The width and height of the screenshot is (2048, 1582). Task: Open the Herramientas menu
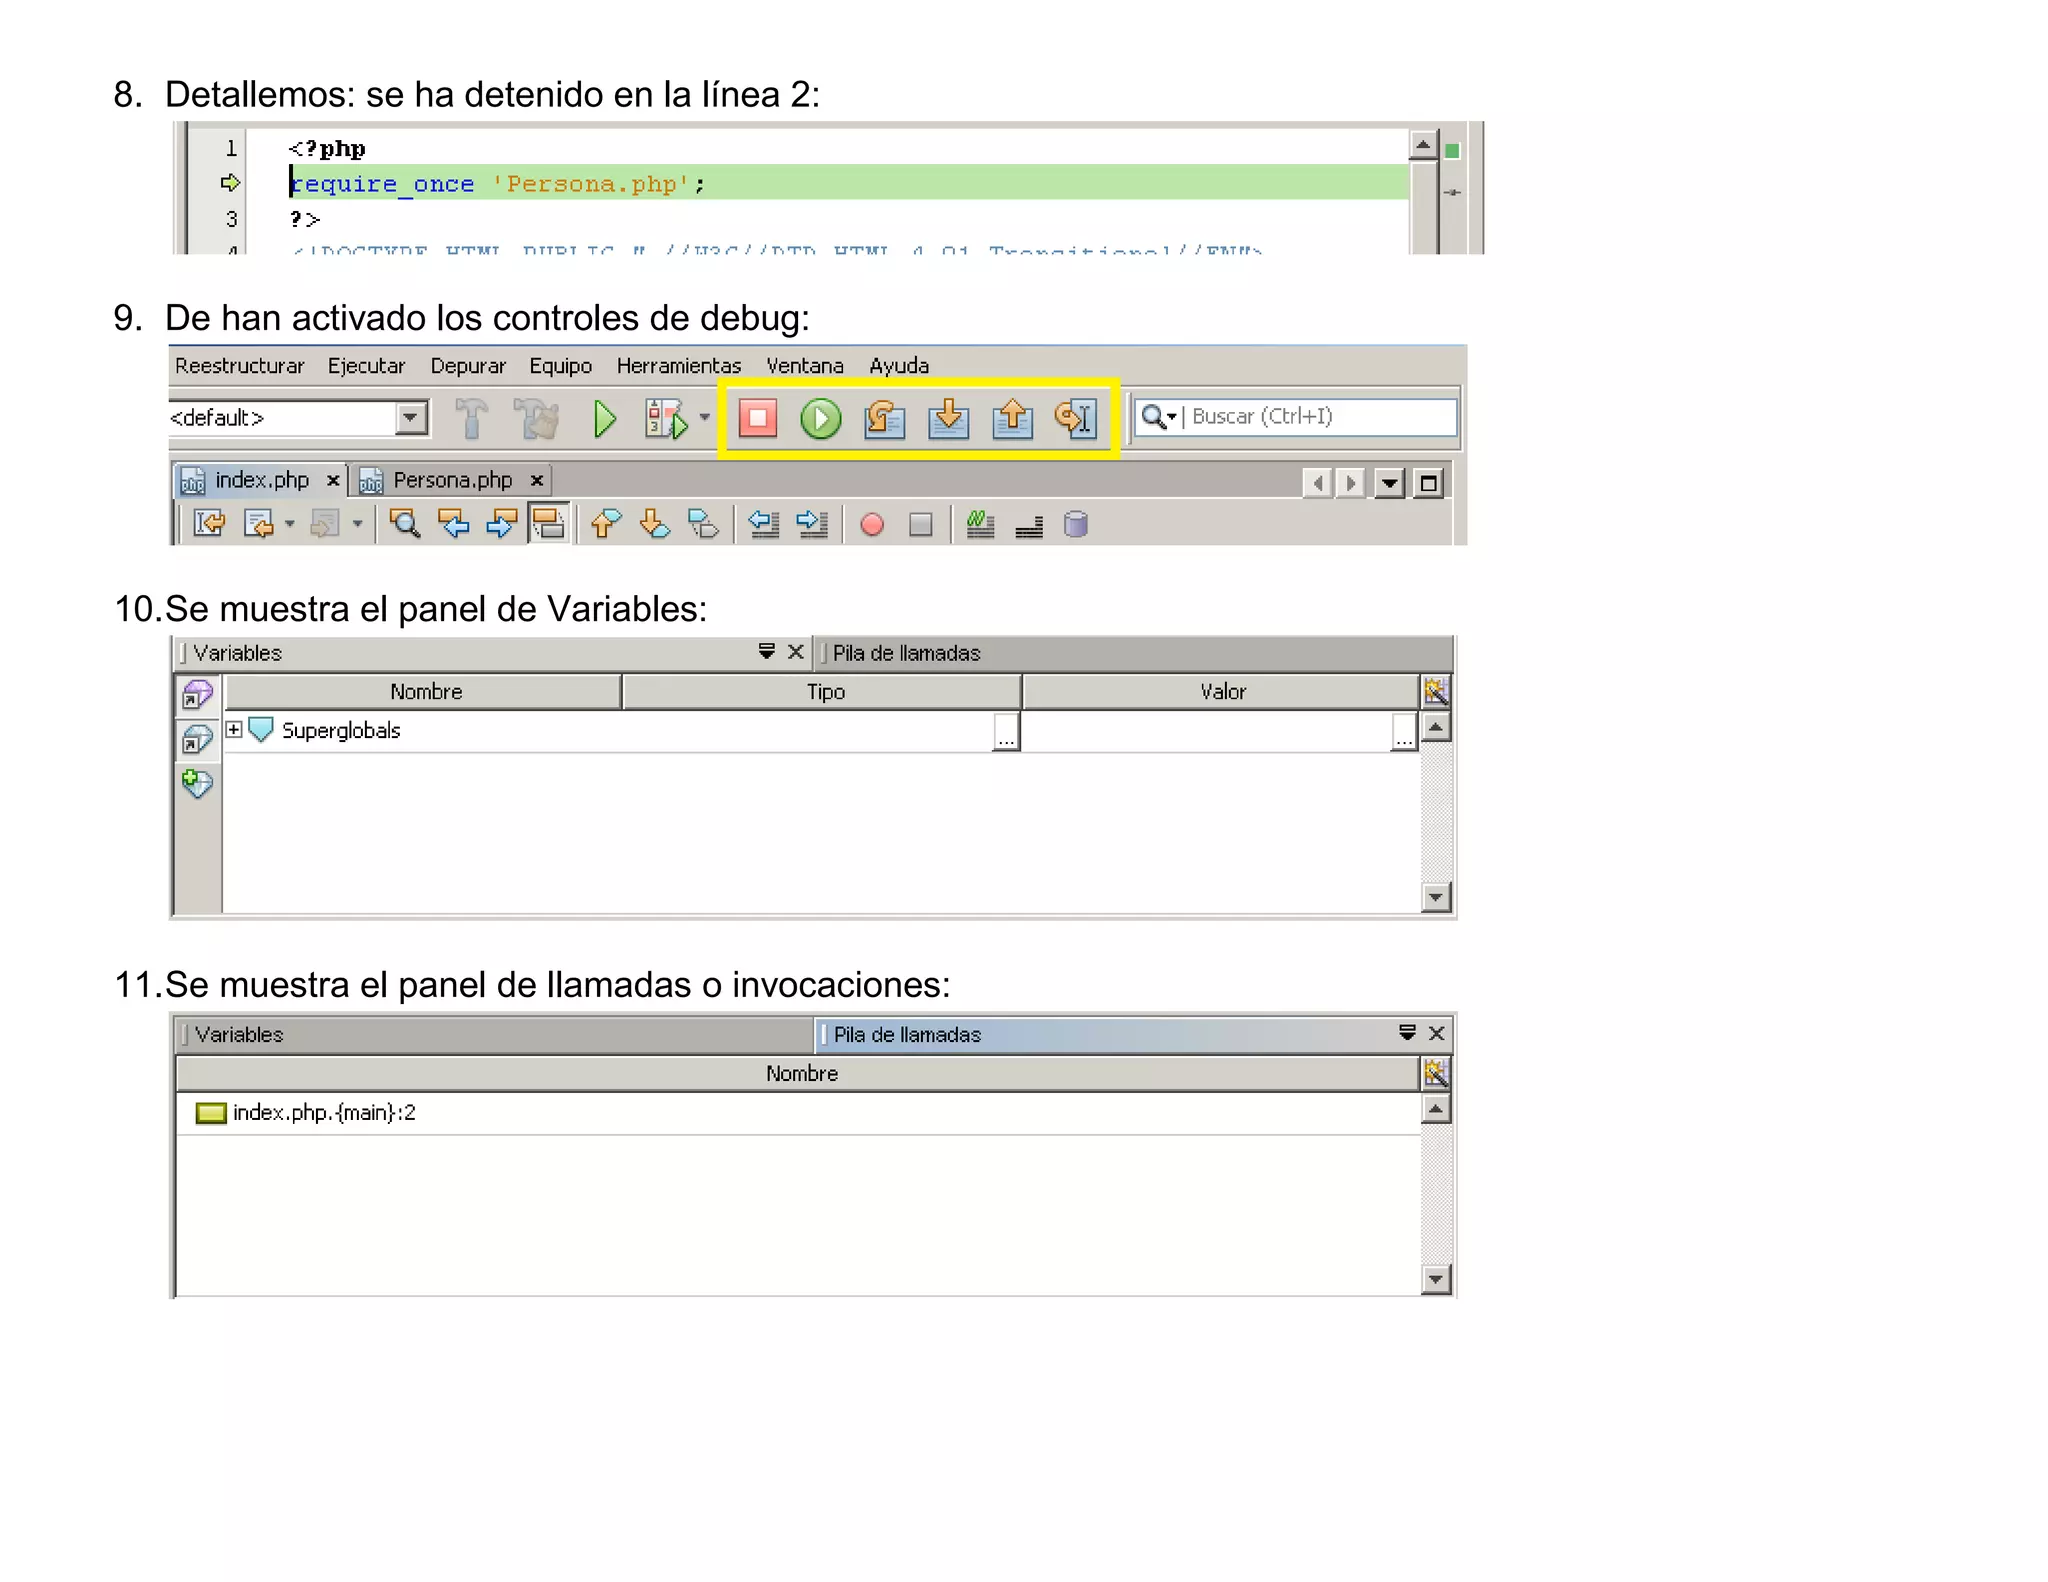679,366
